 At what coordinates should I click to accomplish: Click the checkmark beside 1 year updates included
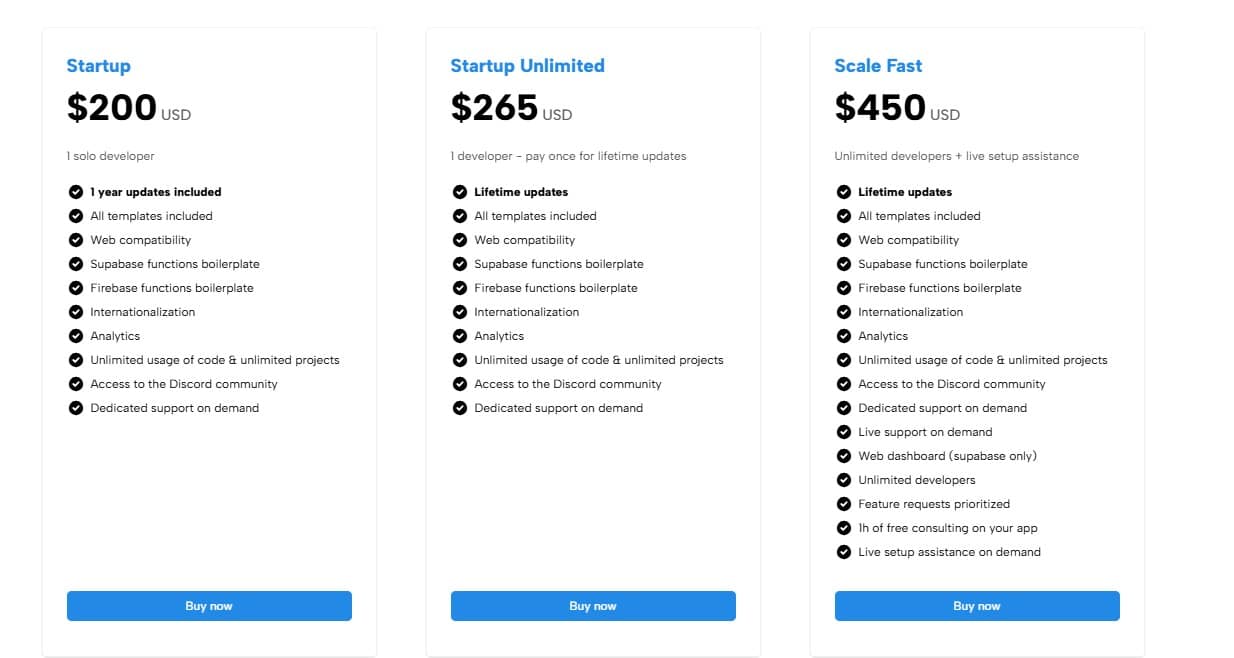tap(75, 192)
